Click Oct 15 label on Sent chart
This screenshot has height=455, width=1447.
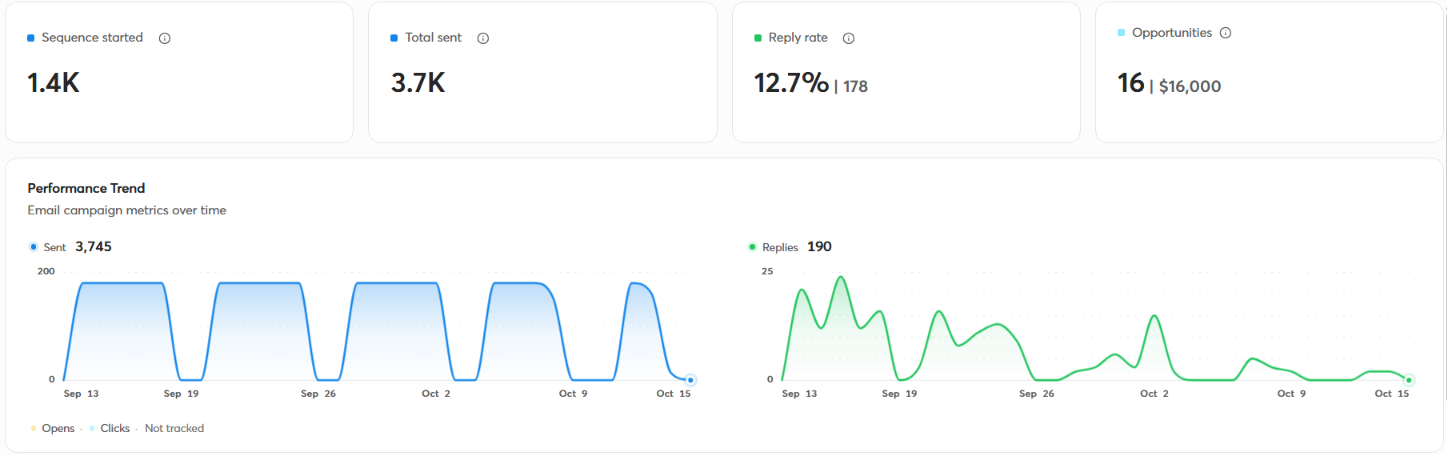pyautogui.click(x=673, y=394)
